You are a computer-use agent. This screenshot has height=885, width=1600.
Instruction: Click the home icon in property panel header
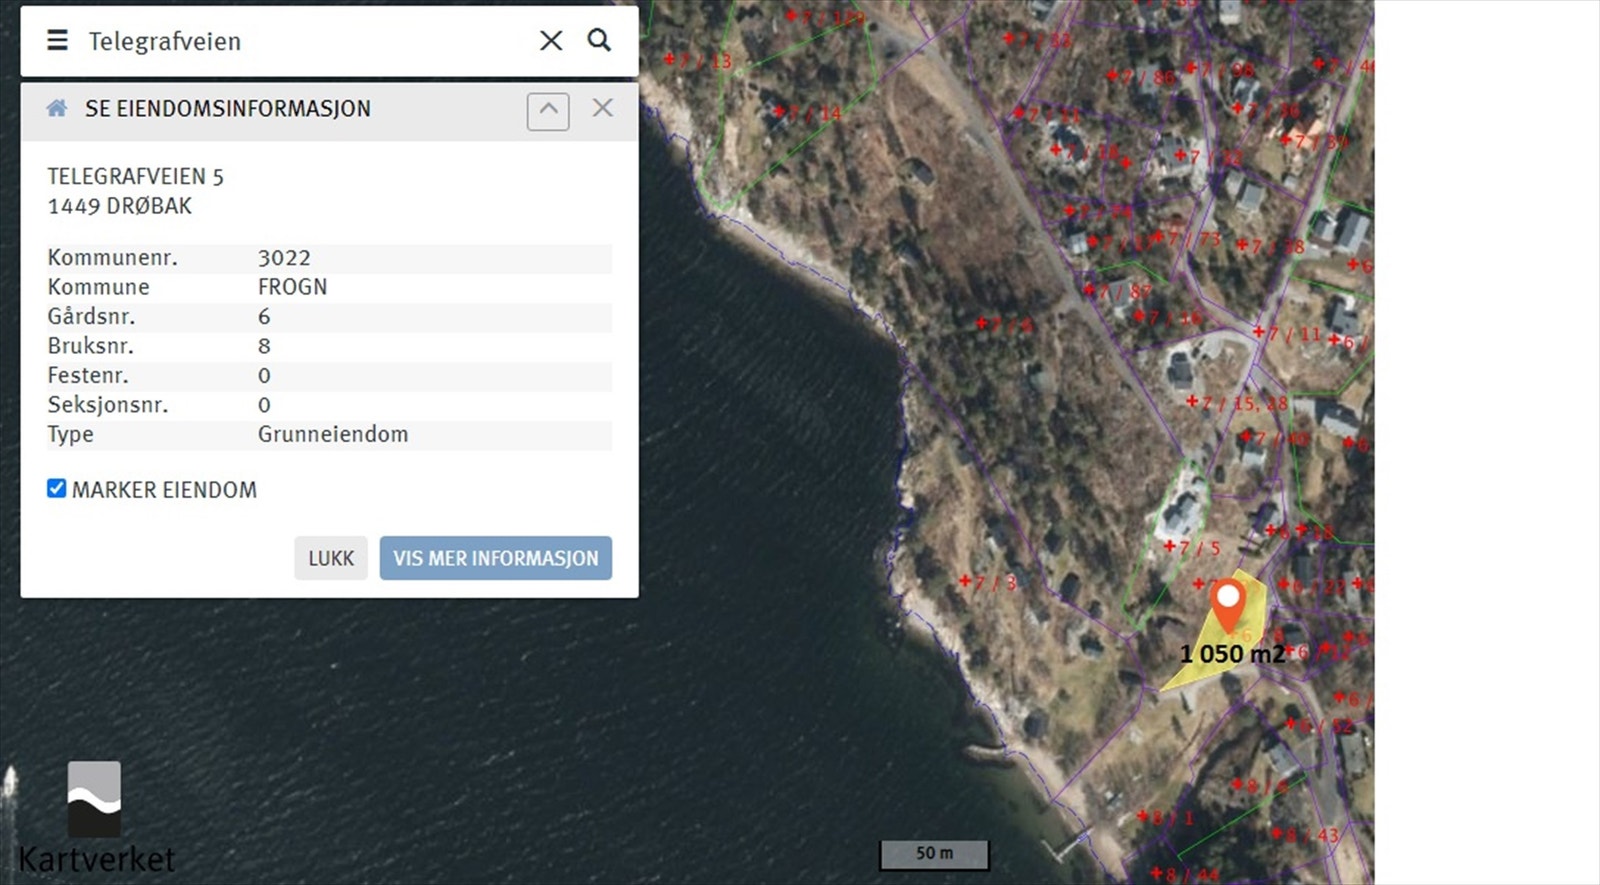57,108
